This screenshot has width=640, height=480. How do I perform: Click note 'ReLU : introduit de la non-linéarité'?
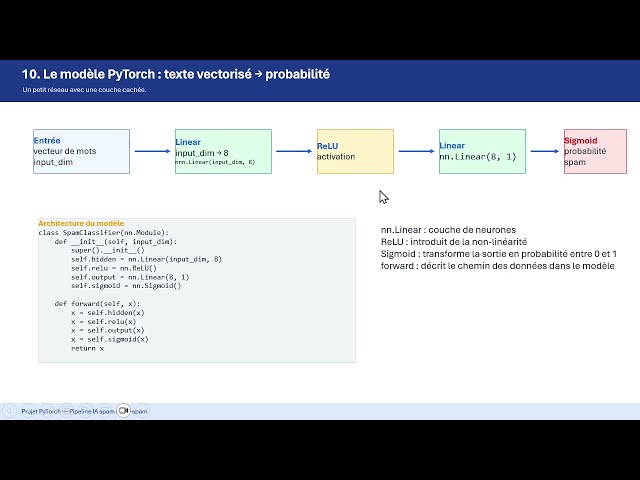pyautogui.click(x=454, y=242)
